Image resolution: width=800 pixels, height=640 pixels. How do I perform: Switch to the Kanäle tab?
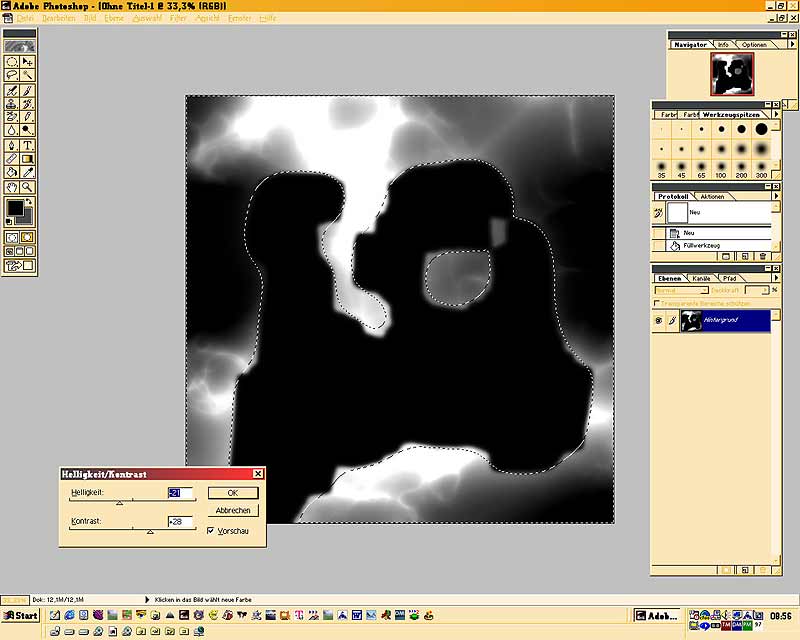click(x=701, y=278)
